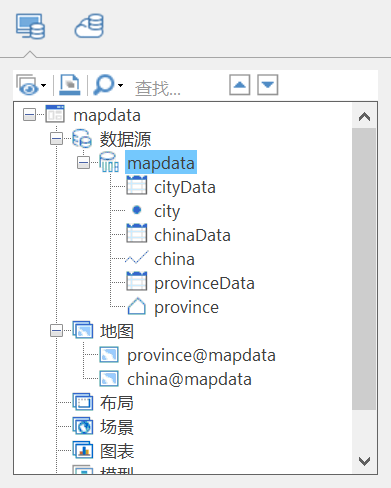Click the 地图 maps folder icon
This screenshot has height=488, width=391.
[x=83, y=330]
